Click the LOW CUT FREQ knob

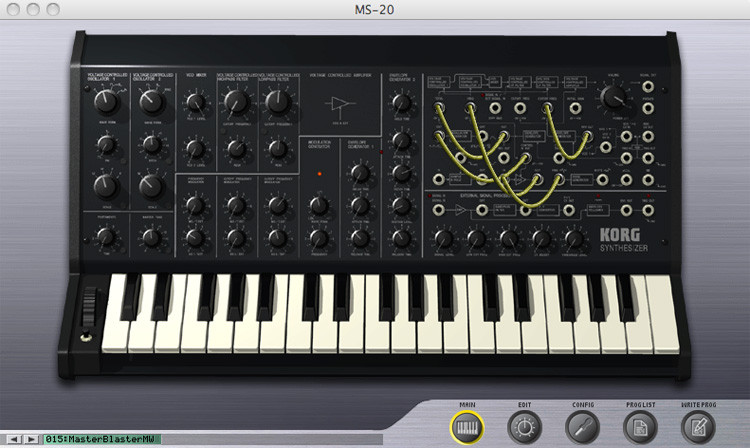pos(476,238)
